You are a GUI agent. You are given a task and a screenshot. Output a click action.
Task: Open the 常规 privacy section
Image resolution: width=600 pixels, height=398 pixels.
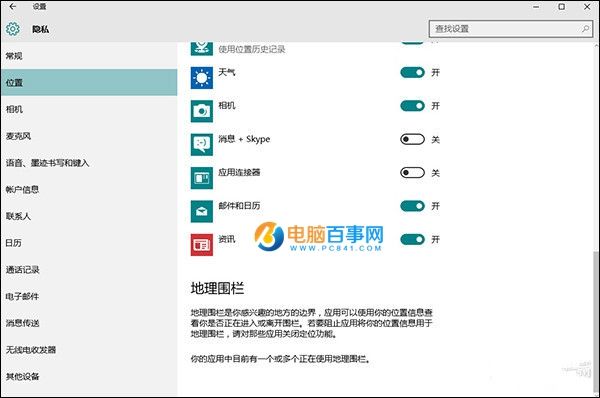89,56
